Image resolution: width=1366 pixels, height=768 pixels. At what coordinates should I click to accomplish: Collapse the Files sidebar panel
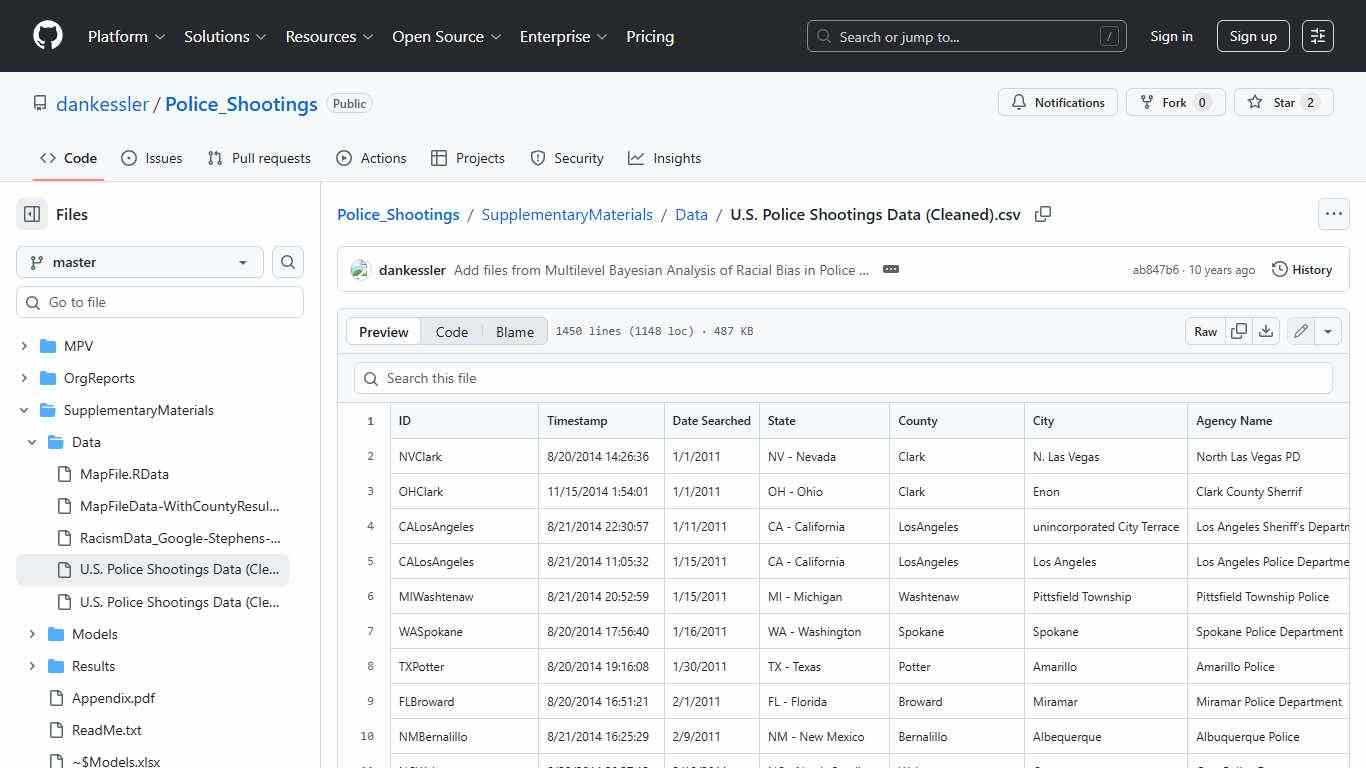tap(31, 214)
